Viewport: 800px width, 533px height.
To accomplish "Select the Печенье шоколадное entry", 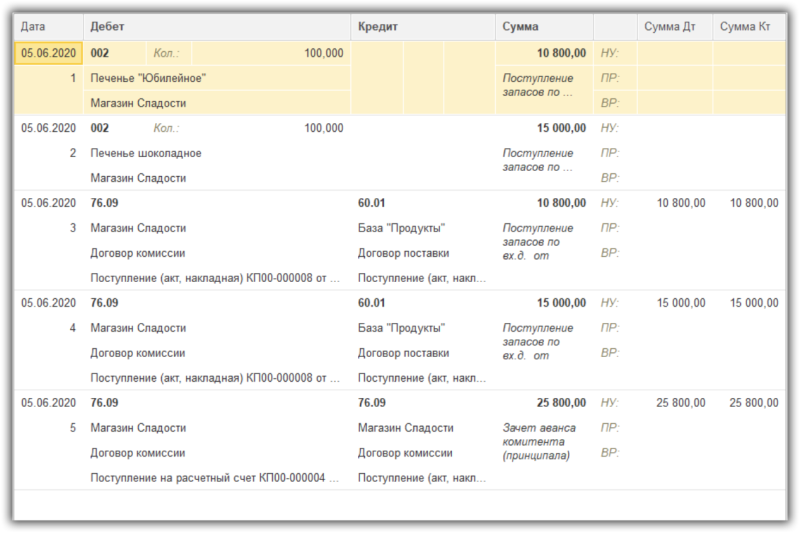I will [146, 153].
